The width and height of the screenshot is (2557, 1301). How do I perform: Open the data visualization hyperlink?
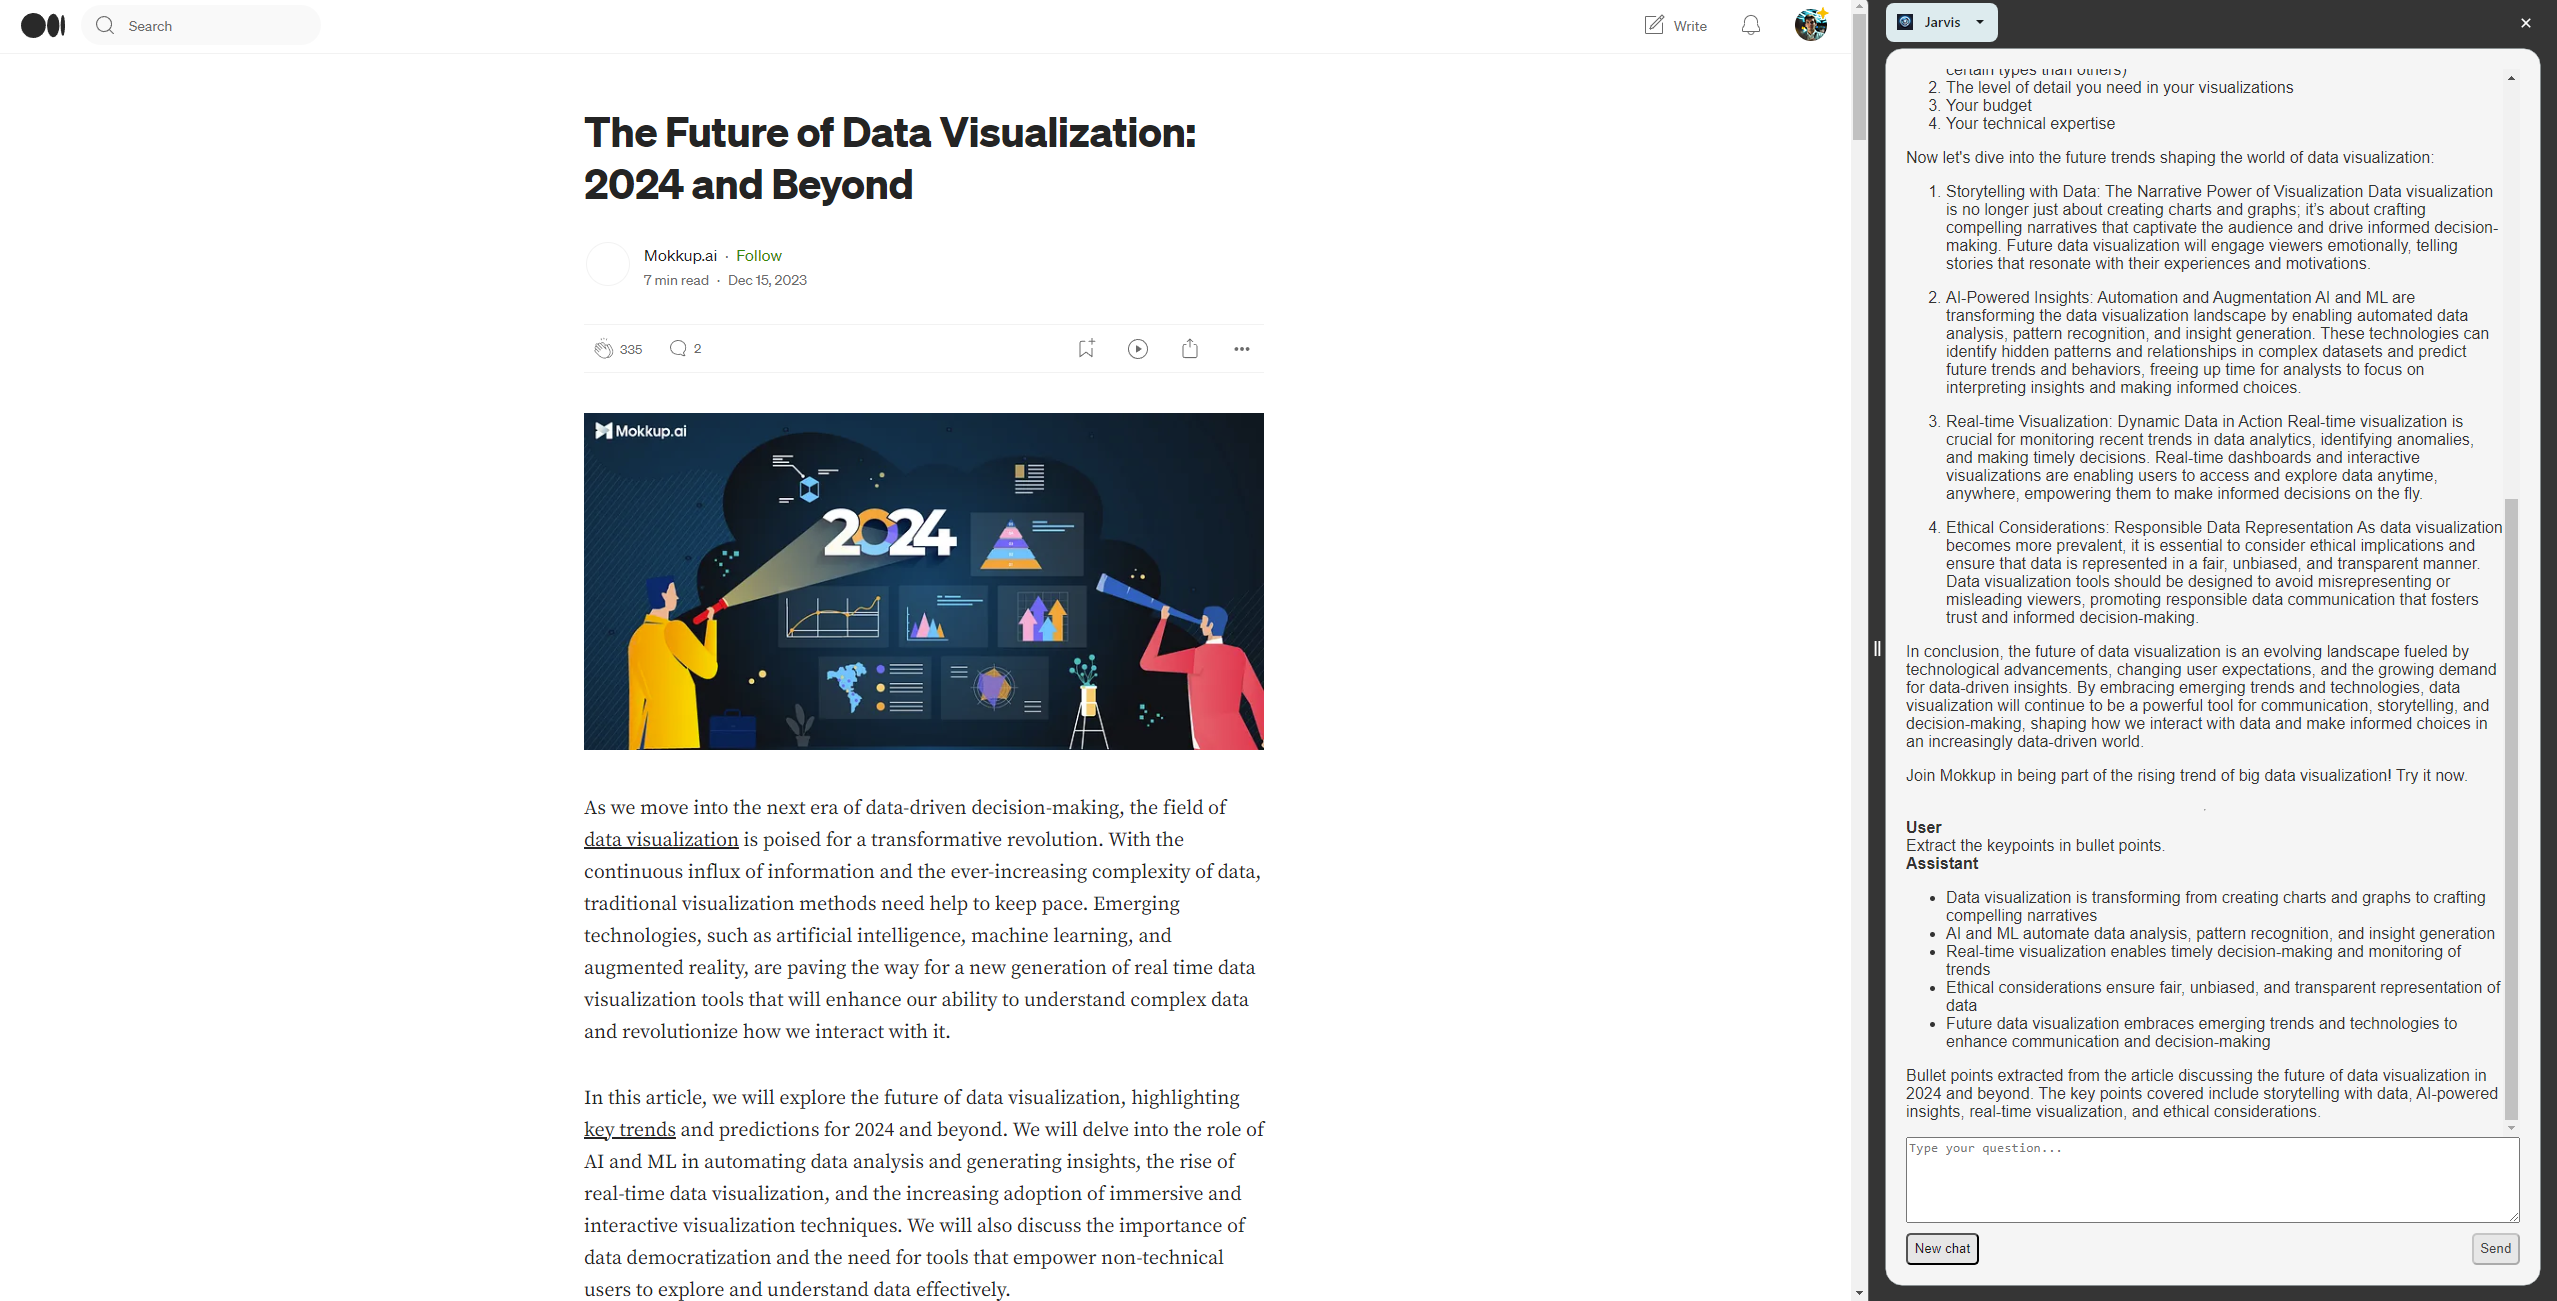click(x=661, y=840)
